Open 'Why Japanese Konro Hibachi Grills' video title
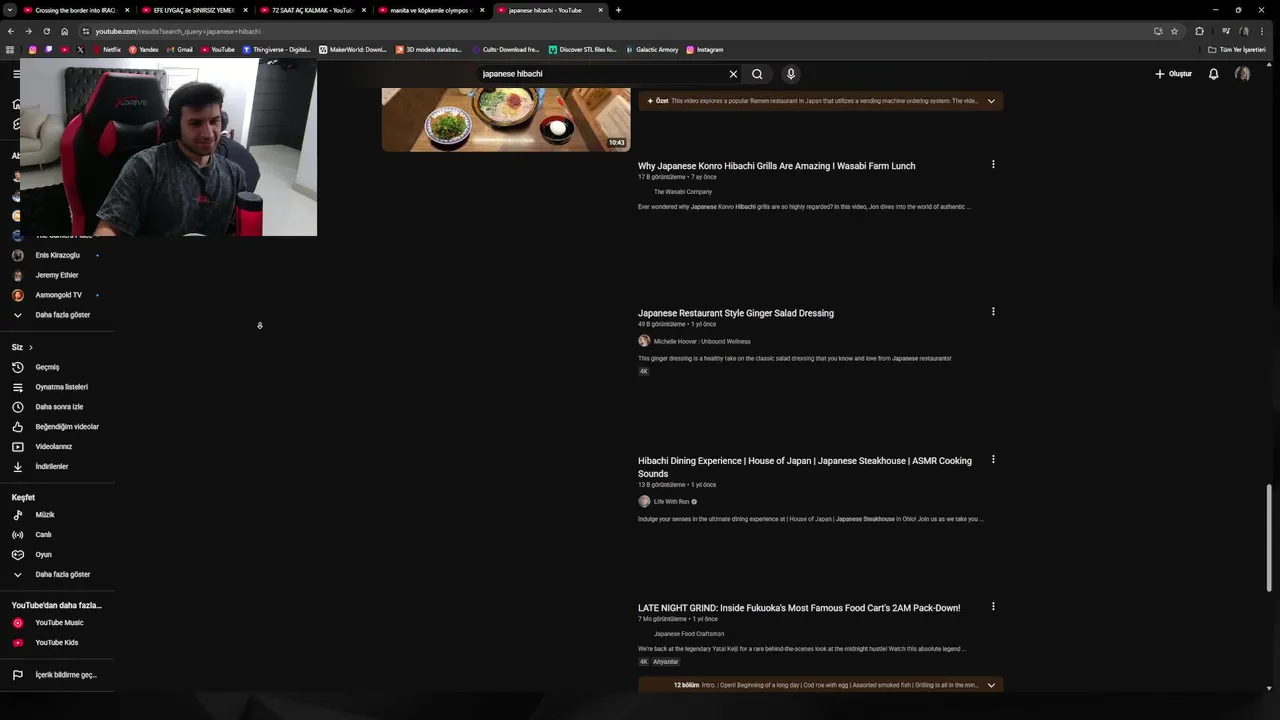The height and width of the screenshot is (720, 1280). coord(776,166)
